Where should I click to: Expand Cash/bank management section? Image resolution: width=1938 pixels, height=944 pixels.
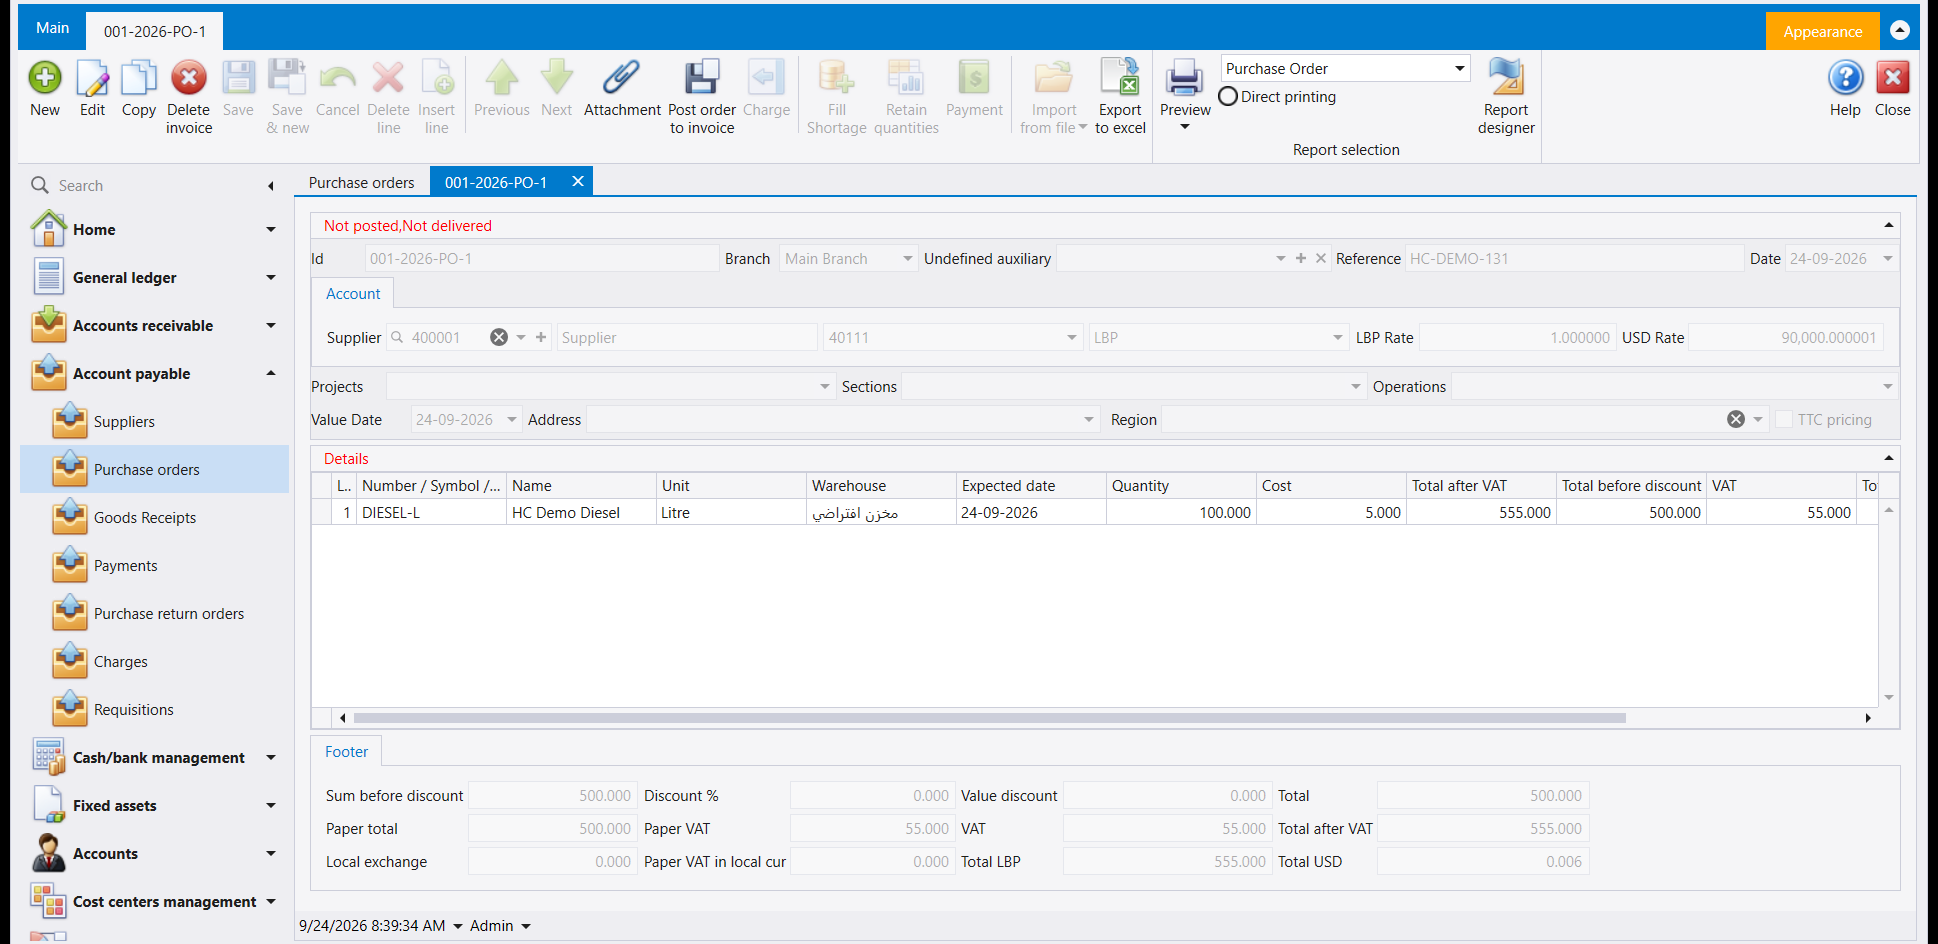click(x=271, y=757)
